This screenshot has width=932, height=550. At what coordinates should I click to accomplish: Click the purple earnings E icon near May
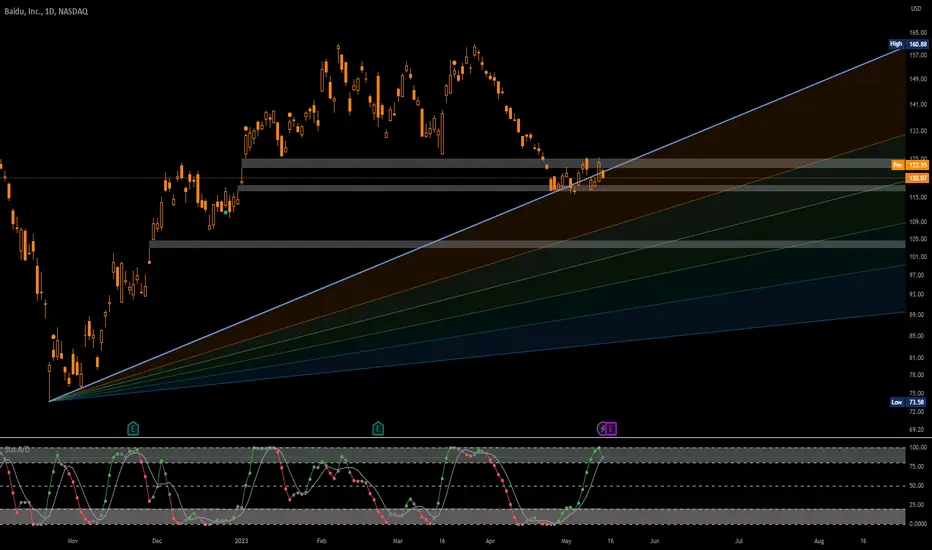coord(611,428)
